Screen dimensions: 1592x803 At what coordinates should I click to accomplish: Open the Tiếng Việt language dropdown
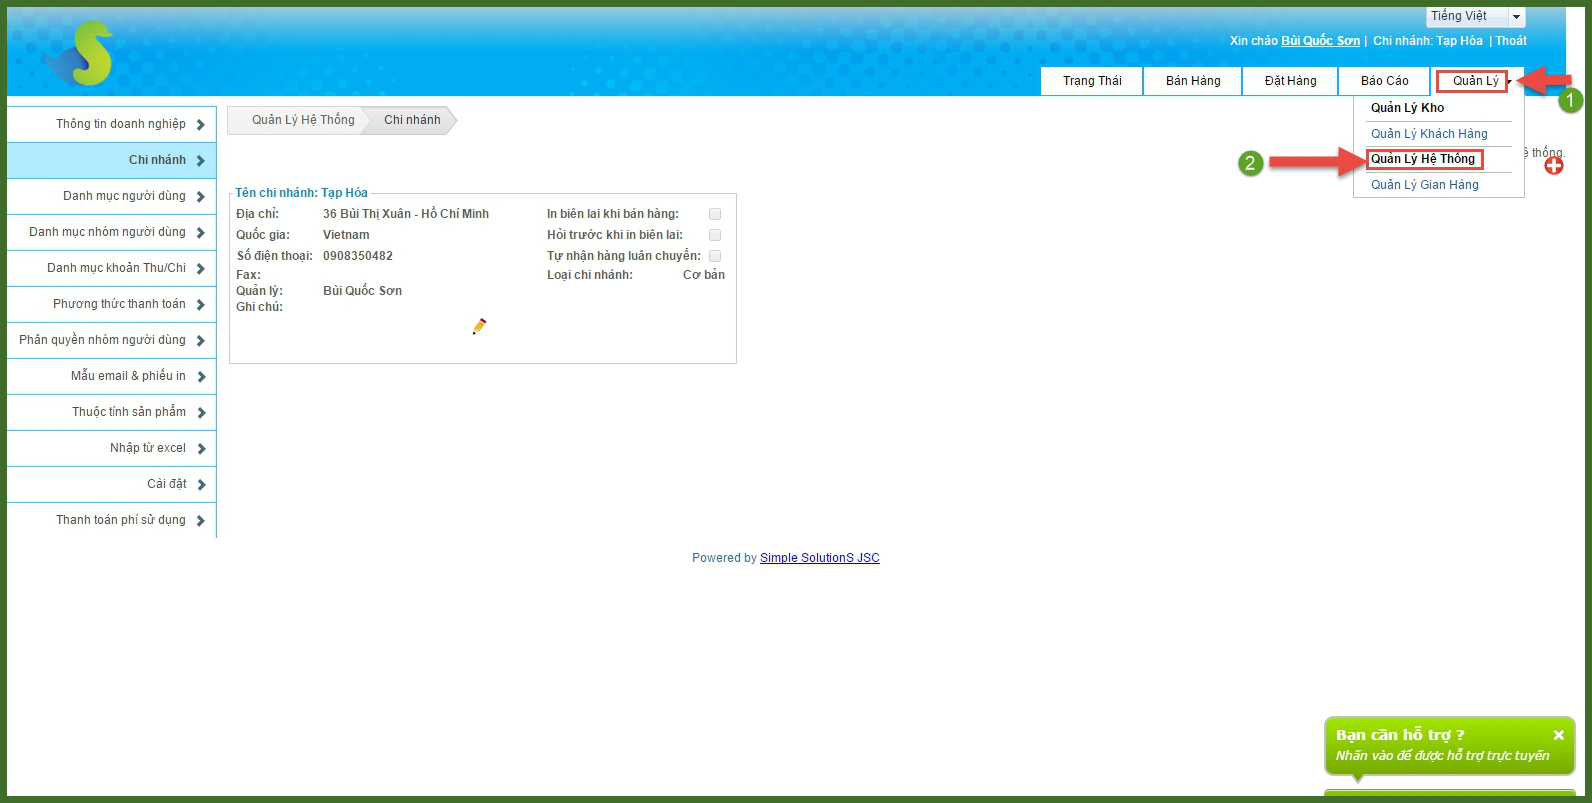1516,17
